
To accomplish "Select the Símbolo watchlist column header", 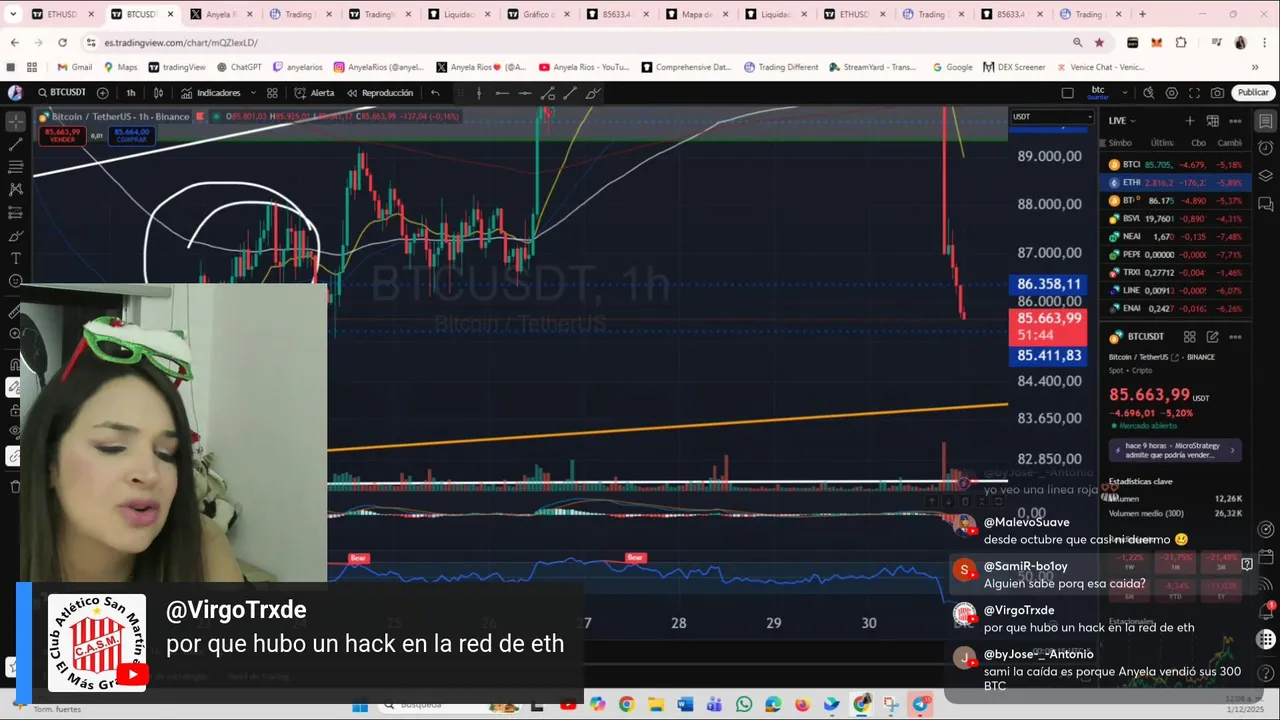I will (x=1120, y=143).
